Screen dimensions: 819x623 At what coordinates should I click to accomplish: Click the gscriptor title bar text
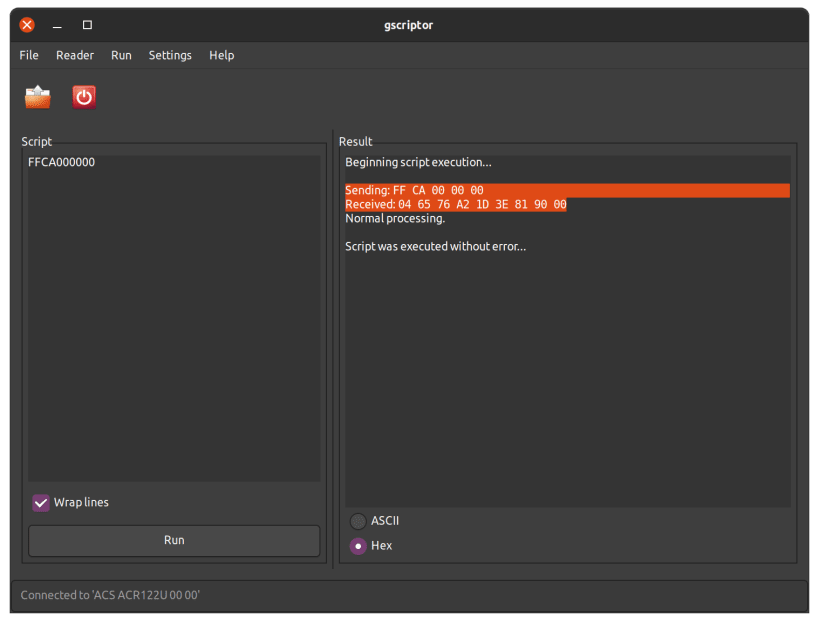coord(408,25)
